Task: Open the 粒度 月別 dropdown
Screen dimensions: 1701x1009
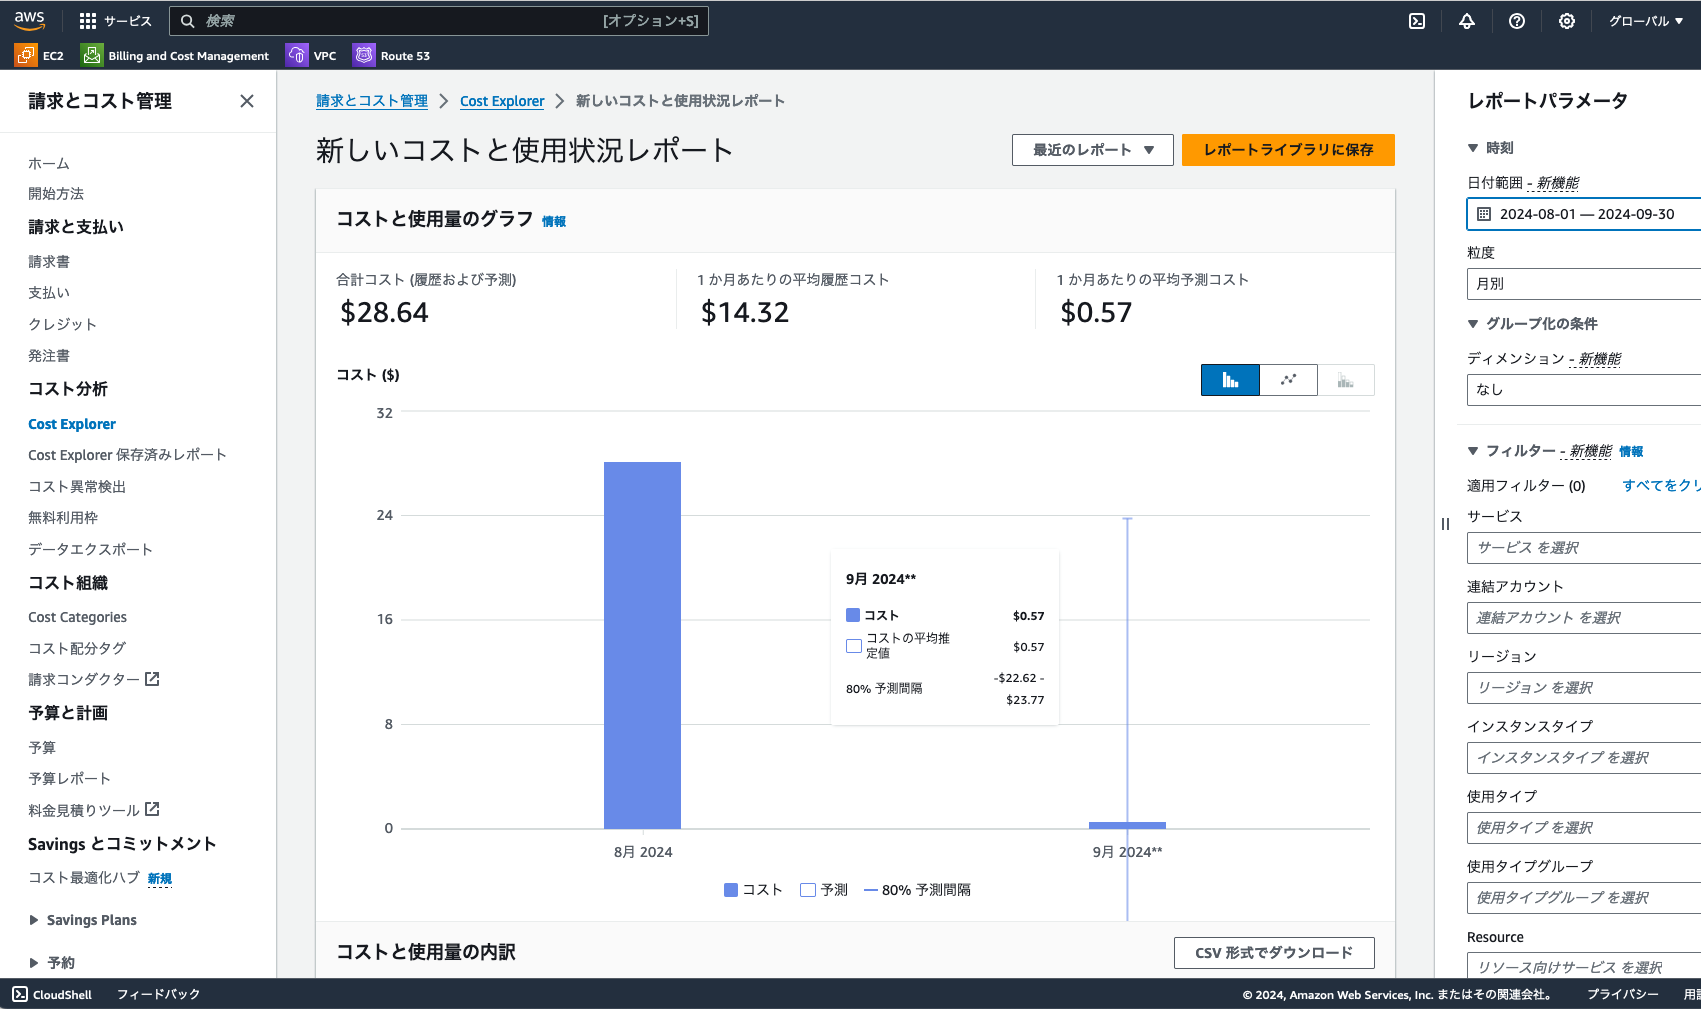Action: point(1584,284)
